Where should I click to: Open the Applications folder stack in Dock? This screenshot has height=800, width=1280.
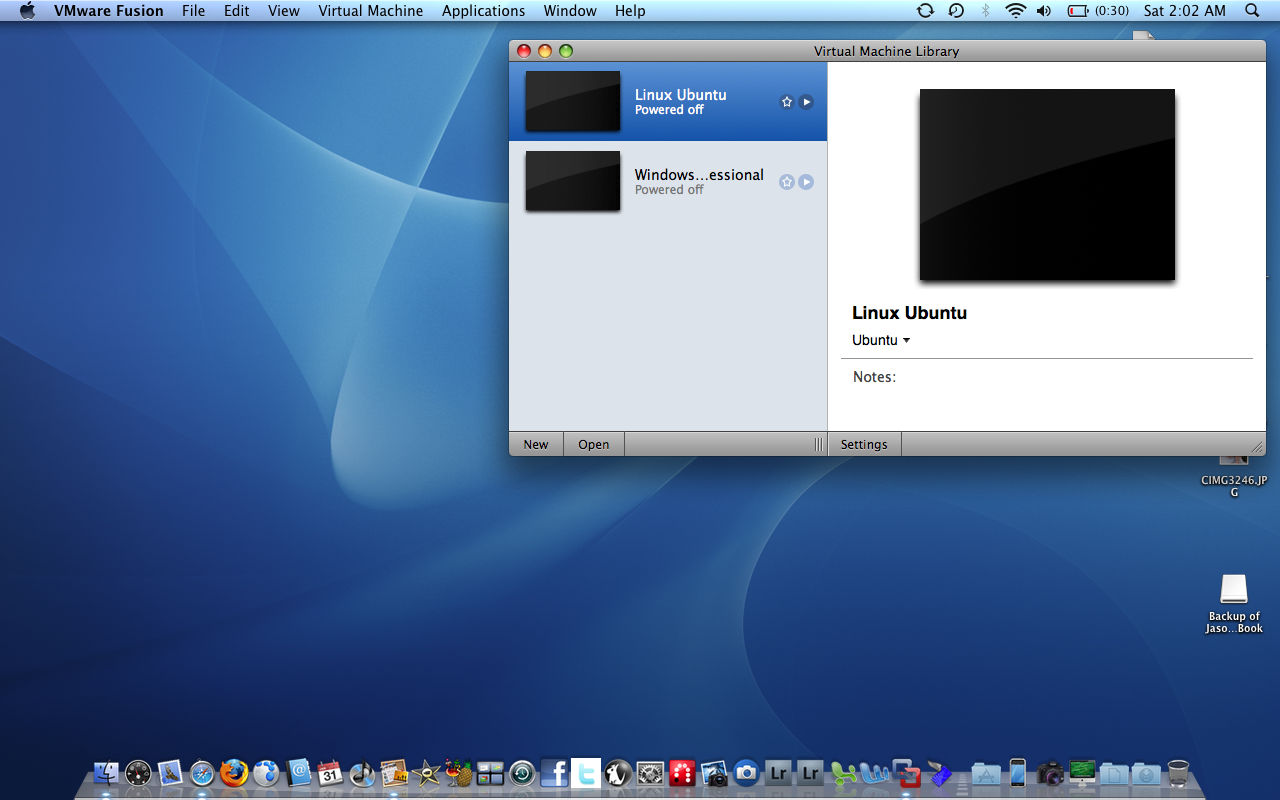[x=986, y=773]
